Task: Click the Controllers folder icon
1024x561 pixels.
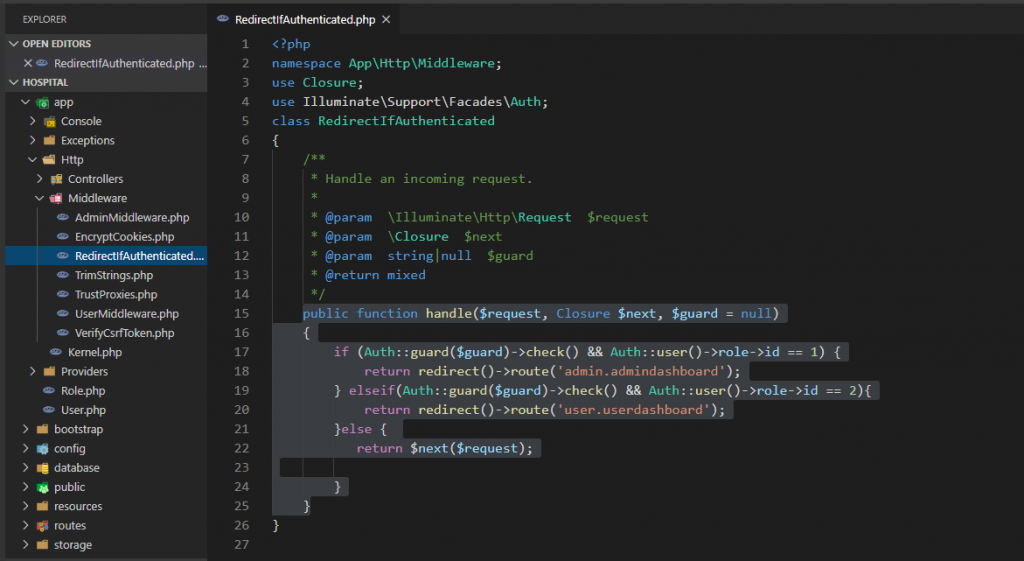Action: (x=57, y=179)
